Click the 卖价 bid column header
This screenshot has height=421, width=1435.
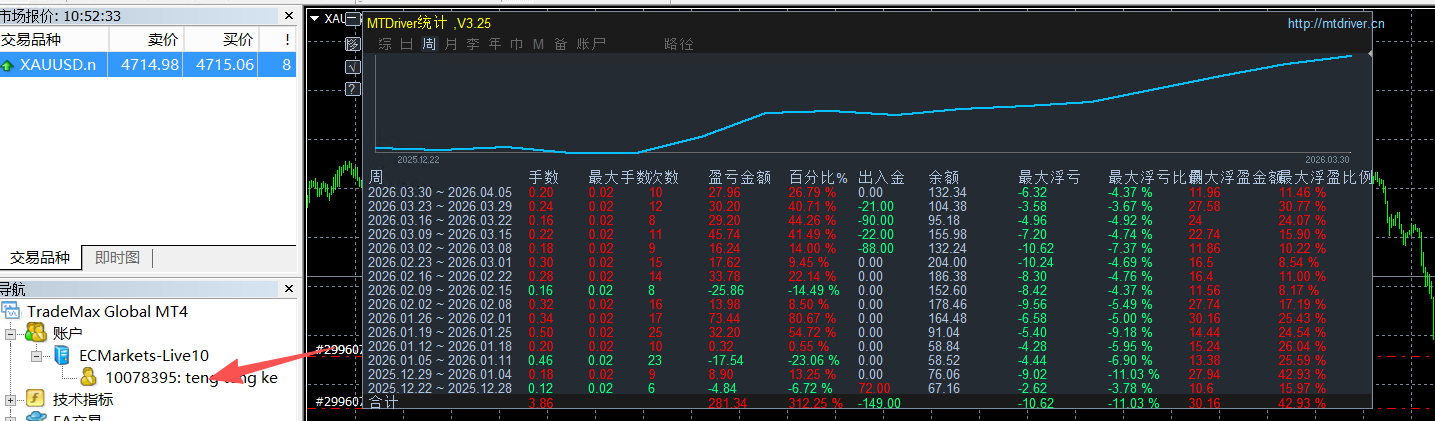tap(146, 39)
